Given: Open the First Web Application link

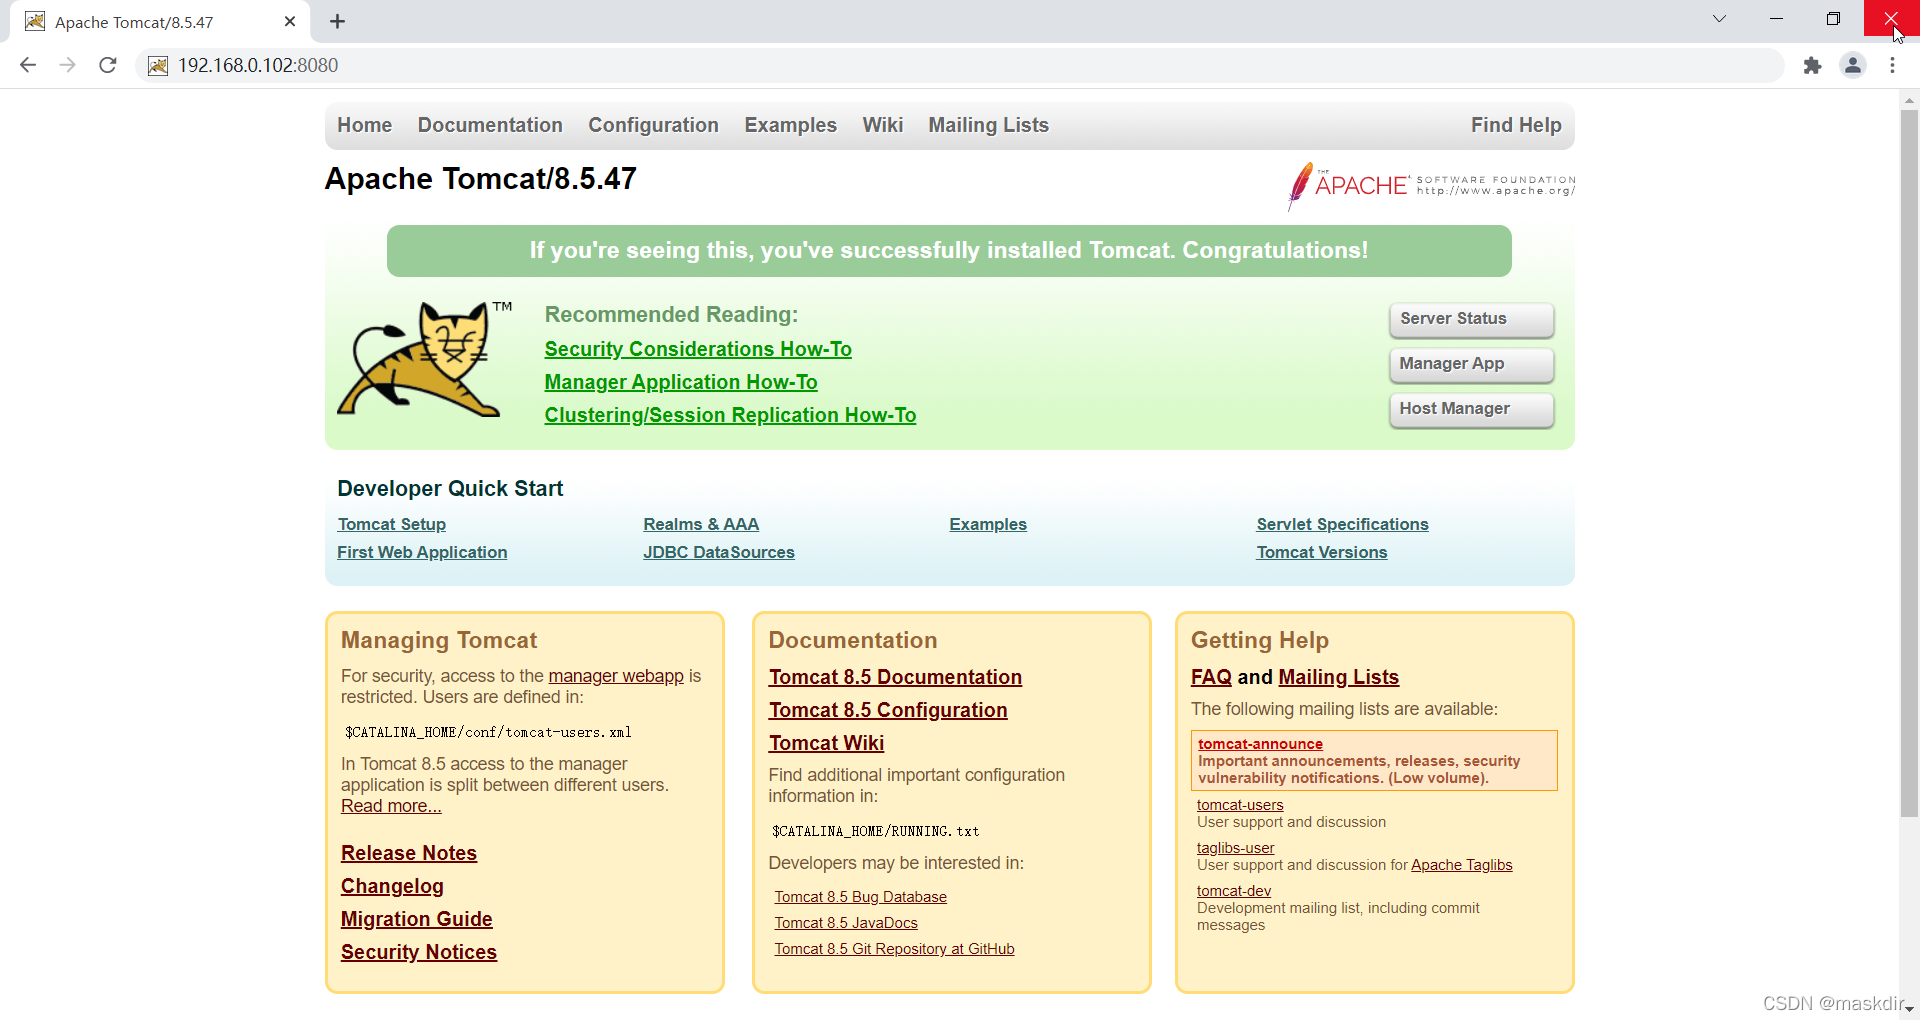Looking at the screenshot, I should 422,552.
